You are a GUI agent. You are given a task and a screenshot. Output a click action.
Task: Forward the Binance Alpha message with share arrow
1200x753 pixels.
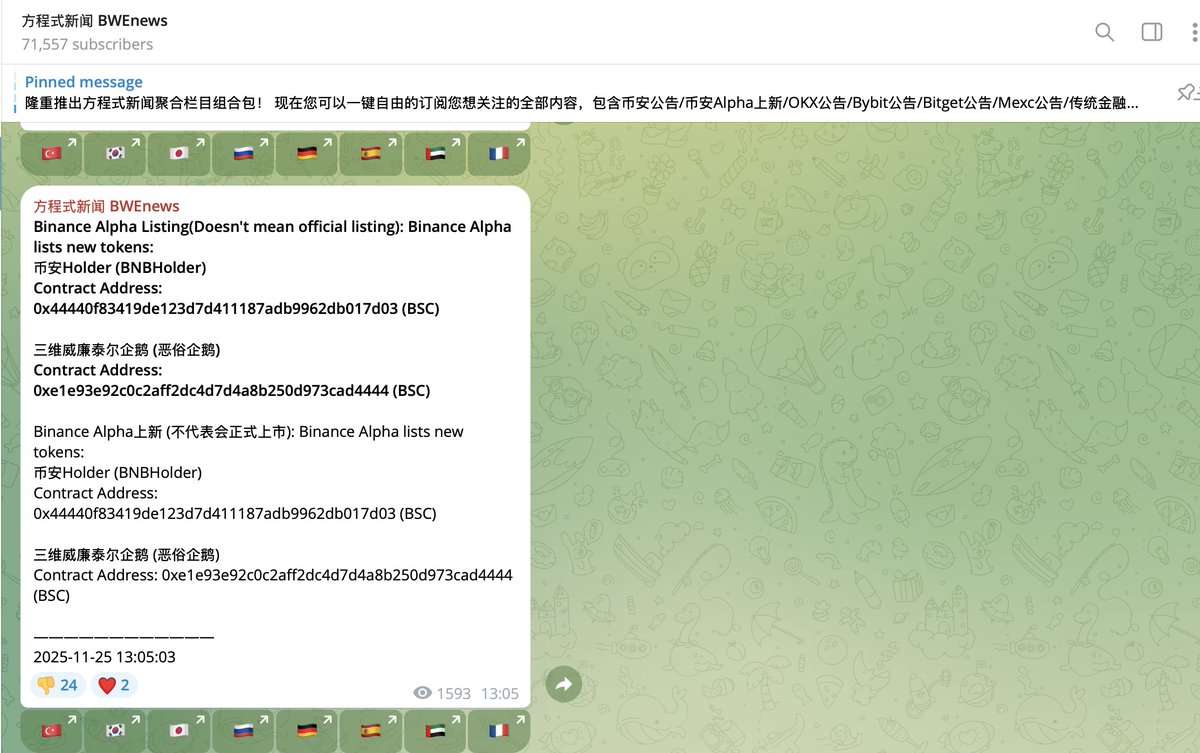[562, 685]
